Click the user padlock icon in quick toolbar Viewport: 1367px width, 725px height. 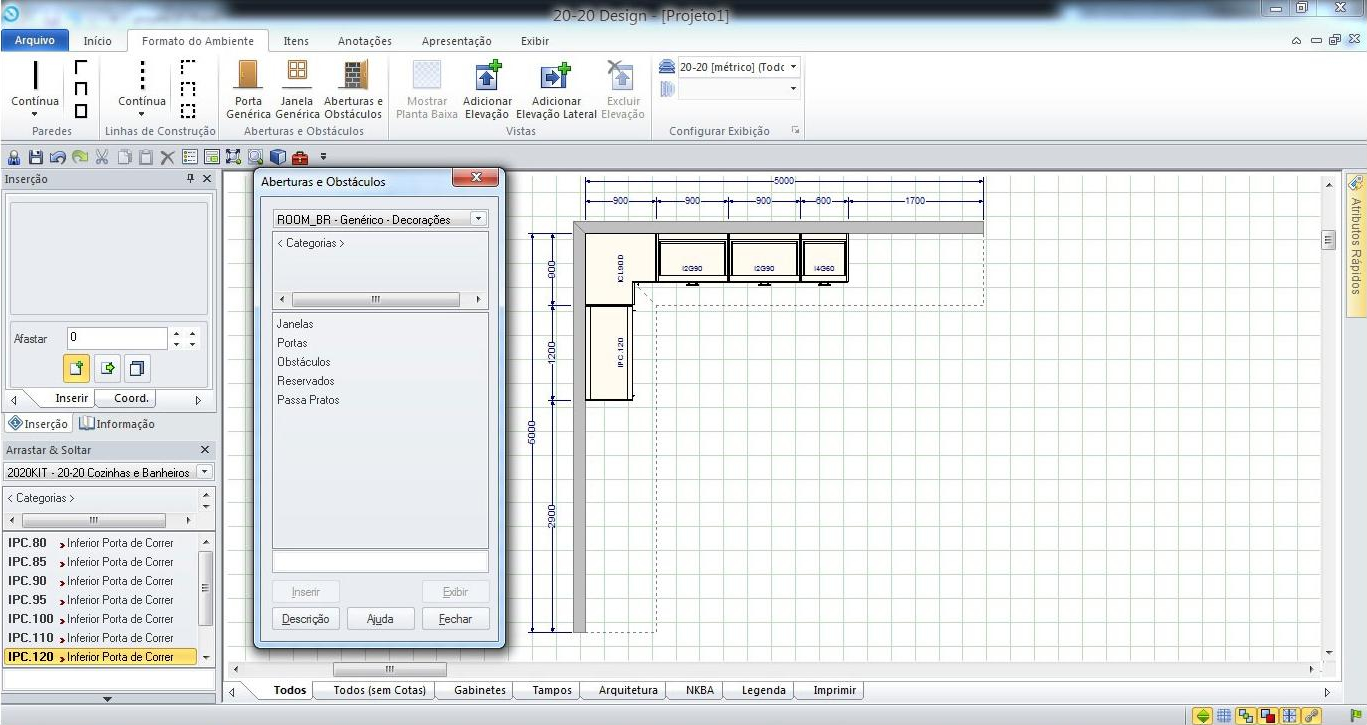click(14, 157)
